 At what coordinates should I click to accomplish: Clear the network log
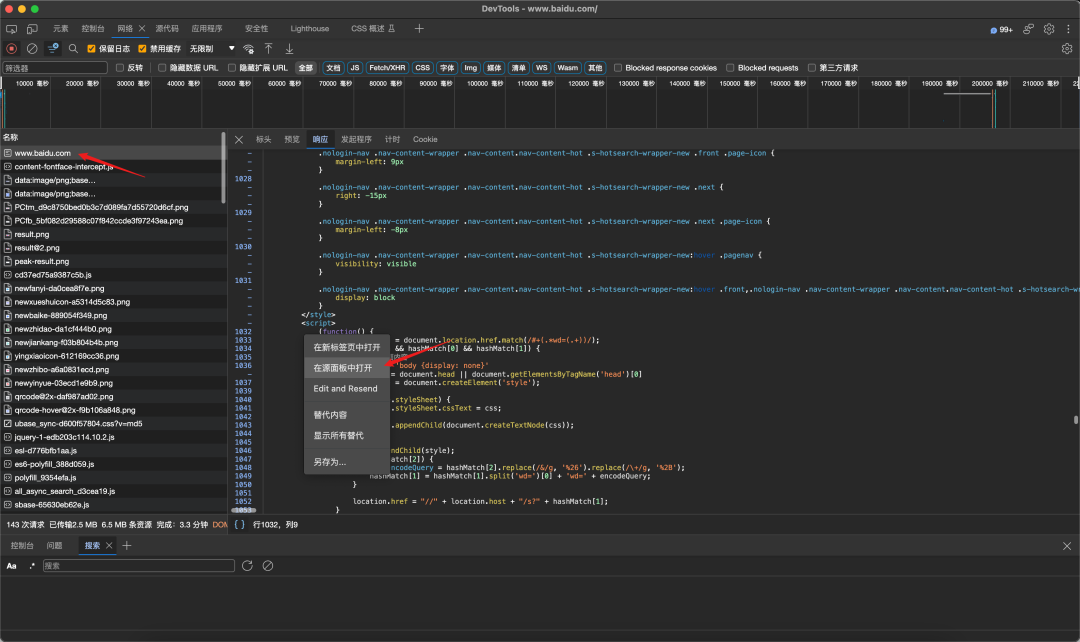pos(32,48)
